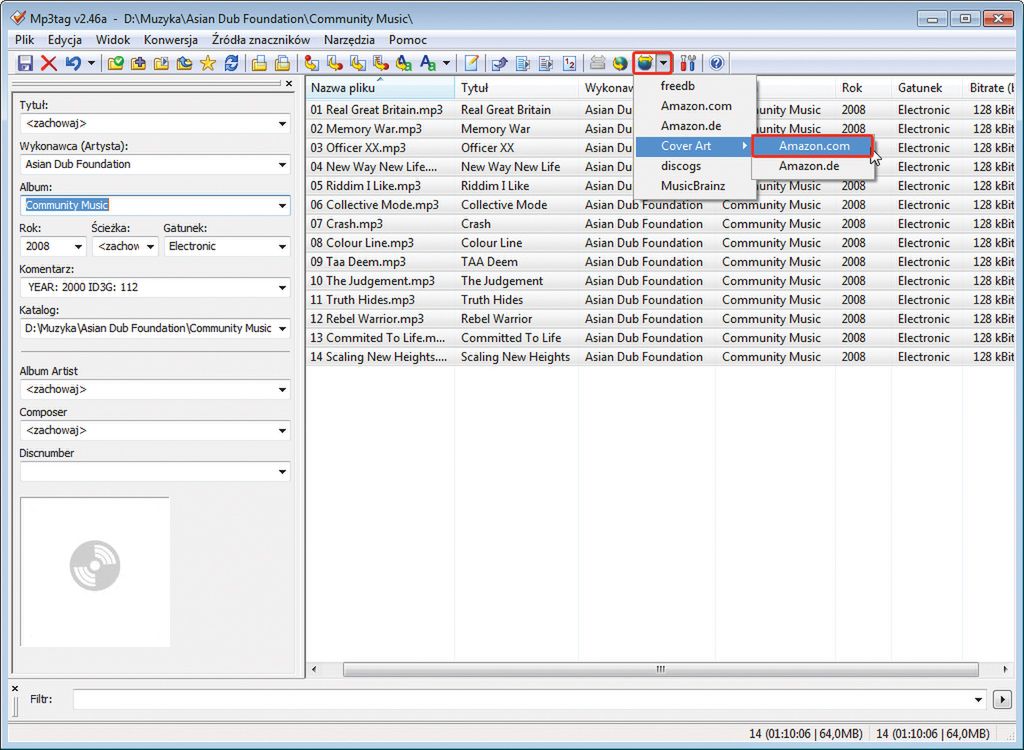This screenshot has width=1024, height=750.
Task: Open the tools options wrench icon
Action: tap(688, 63)
